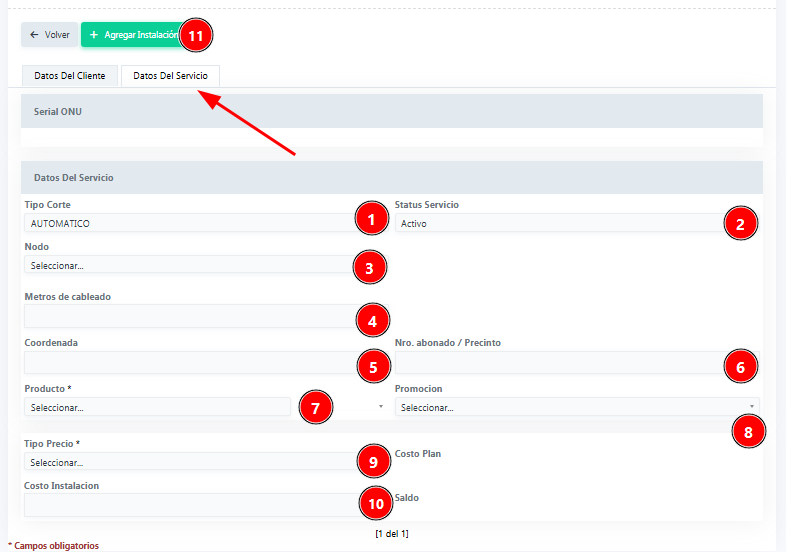
Task: Open the Tipo Corte dropdown showing AUTOMATICO
Action: coord(188,223)
